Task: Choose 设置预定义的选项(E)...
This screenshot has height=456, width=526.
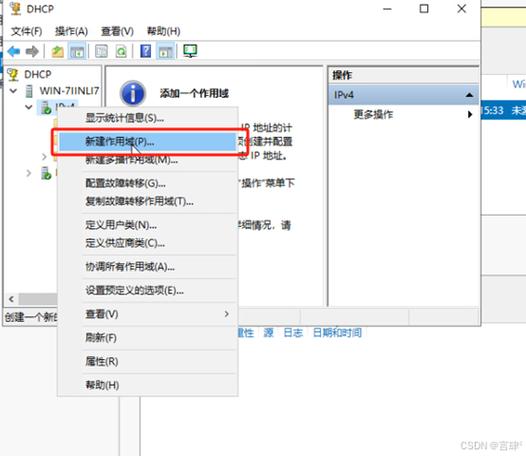Action: coord(148,290)
